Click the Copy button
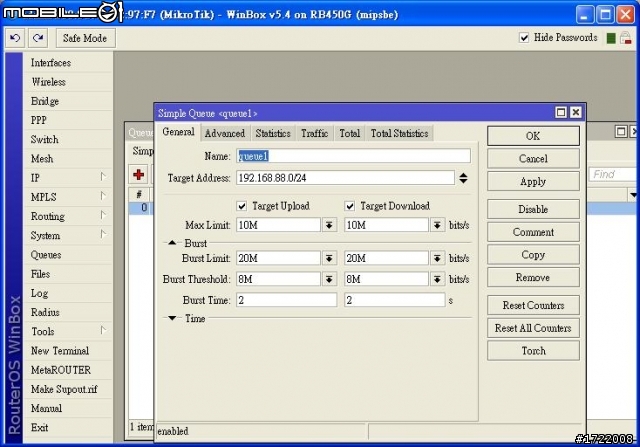Screen dimensions: 640x447 [x=533, y=255]
